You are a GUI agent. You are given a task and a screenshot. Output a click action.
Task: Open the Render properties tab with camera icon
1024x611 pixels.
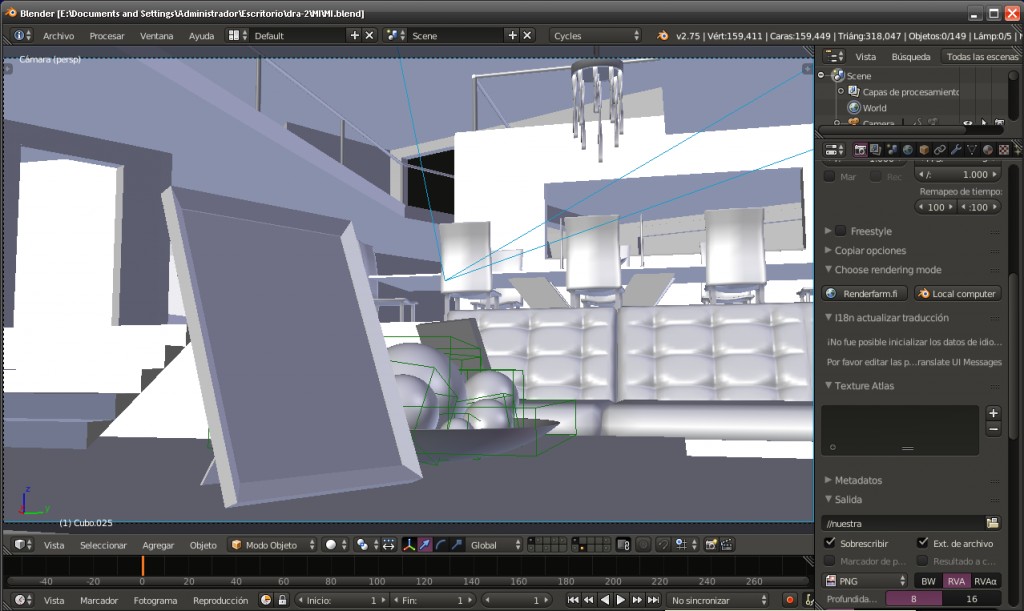tap(860, 148)
